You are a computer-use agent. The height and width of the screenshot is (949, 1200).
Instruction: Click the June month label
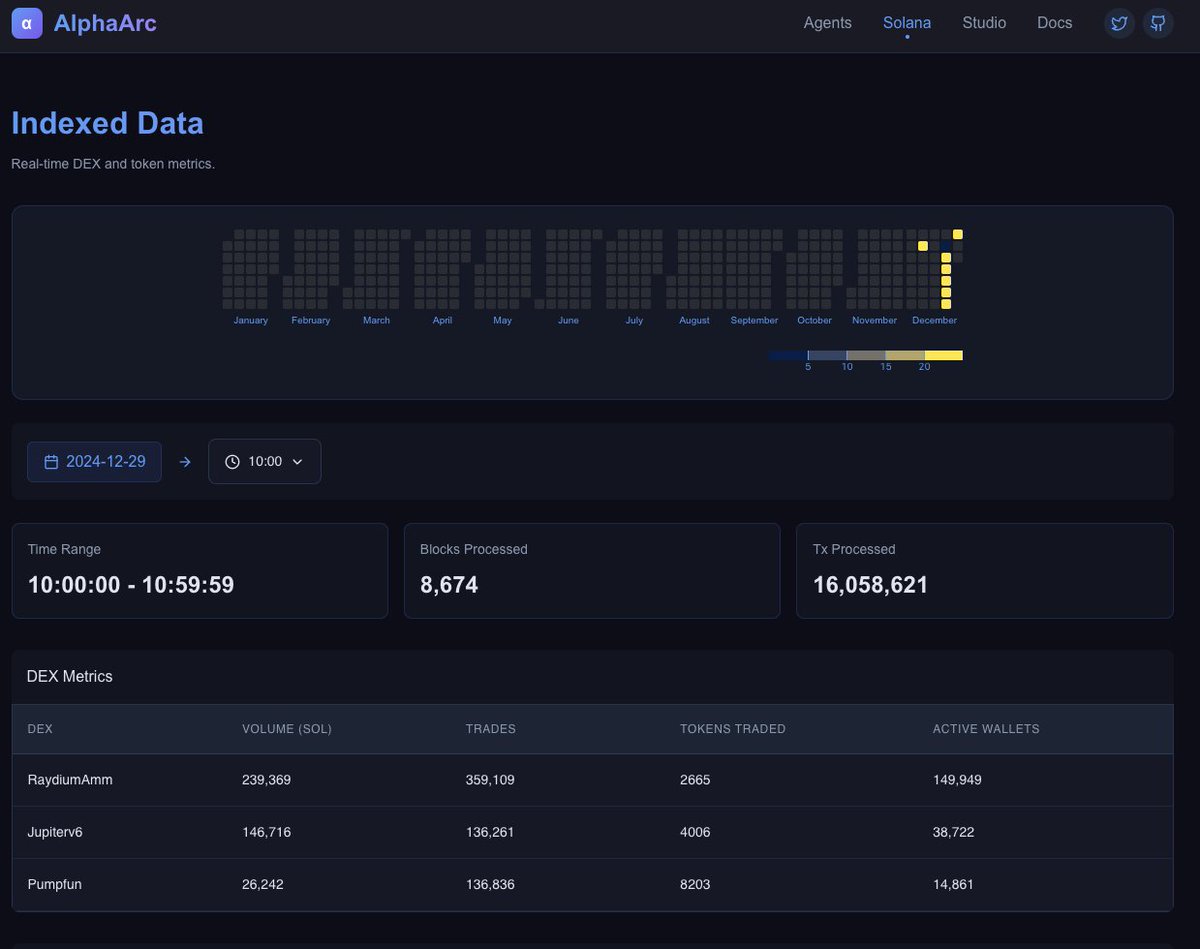coord(568,320)
